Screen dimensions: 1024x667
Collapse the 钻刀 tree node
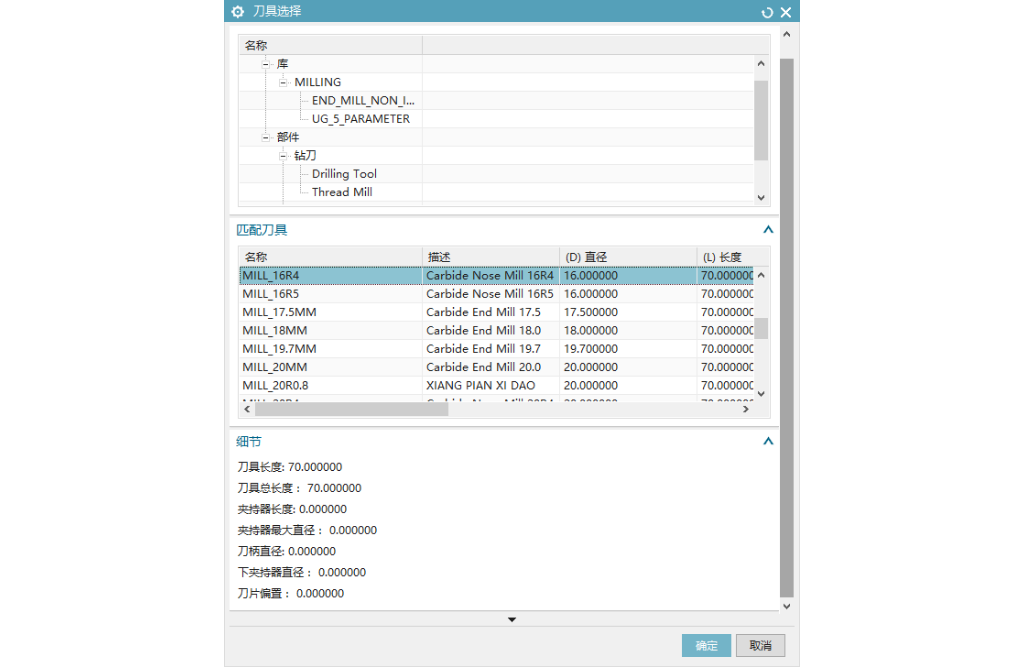284,156
